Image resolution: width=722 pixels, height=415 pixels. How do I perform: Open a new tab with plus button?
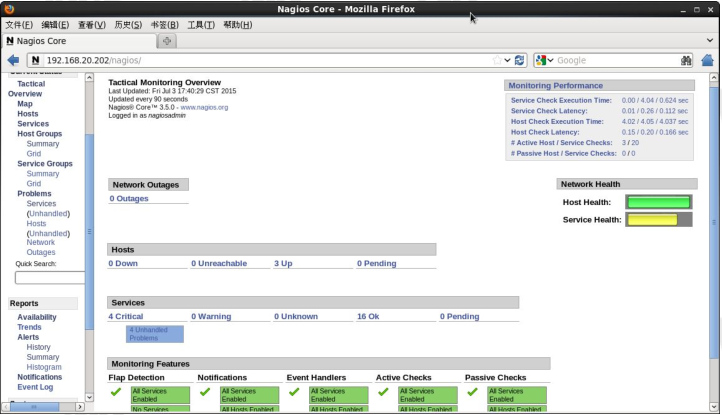pyautogui.click(x=167, y=41)
